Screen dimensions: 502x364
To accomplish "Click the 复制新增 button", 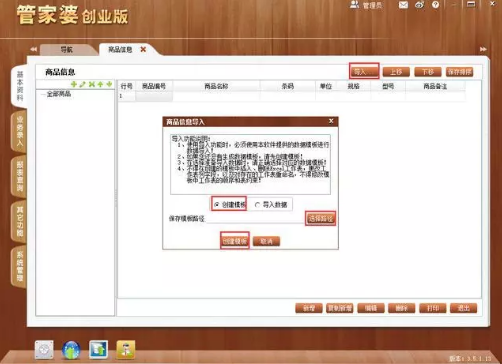I will tap(340, 308).
